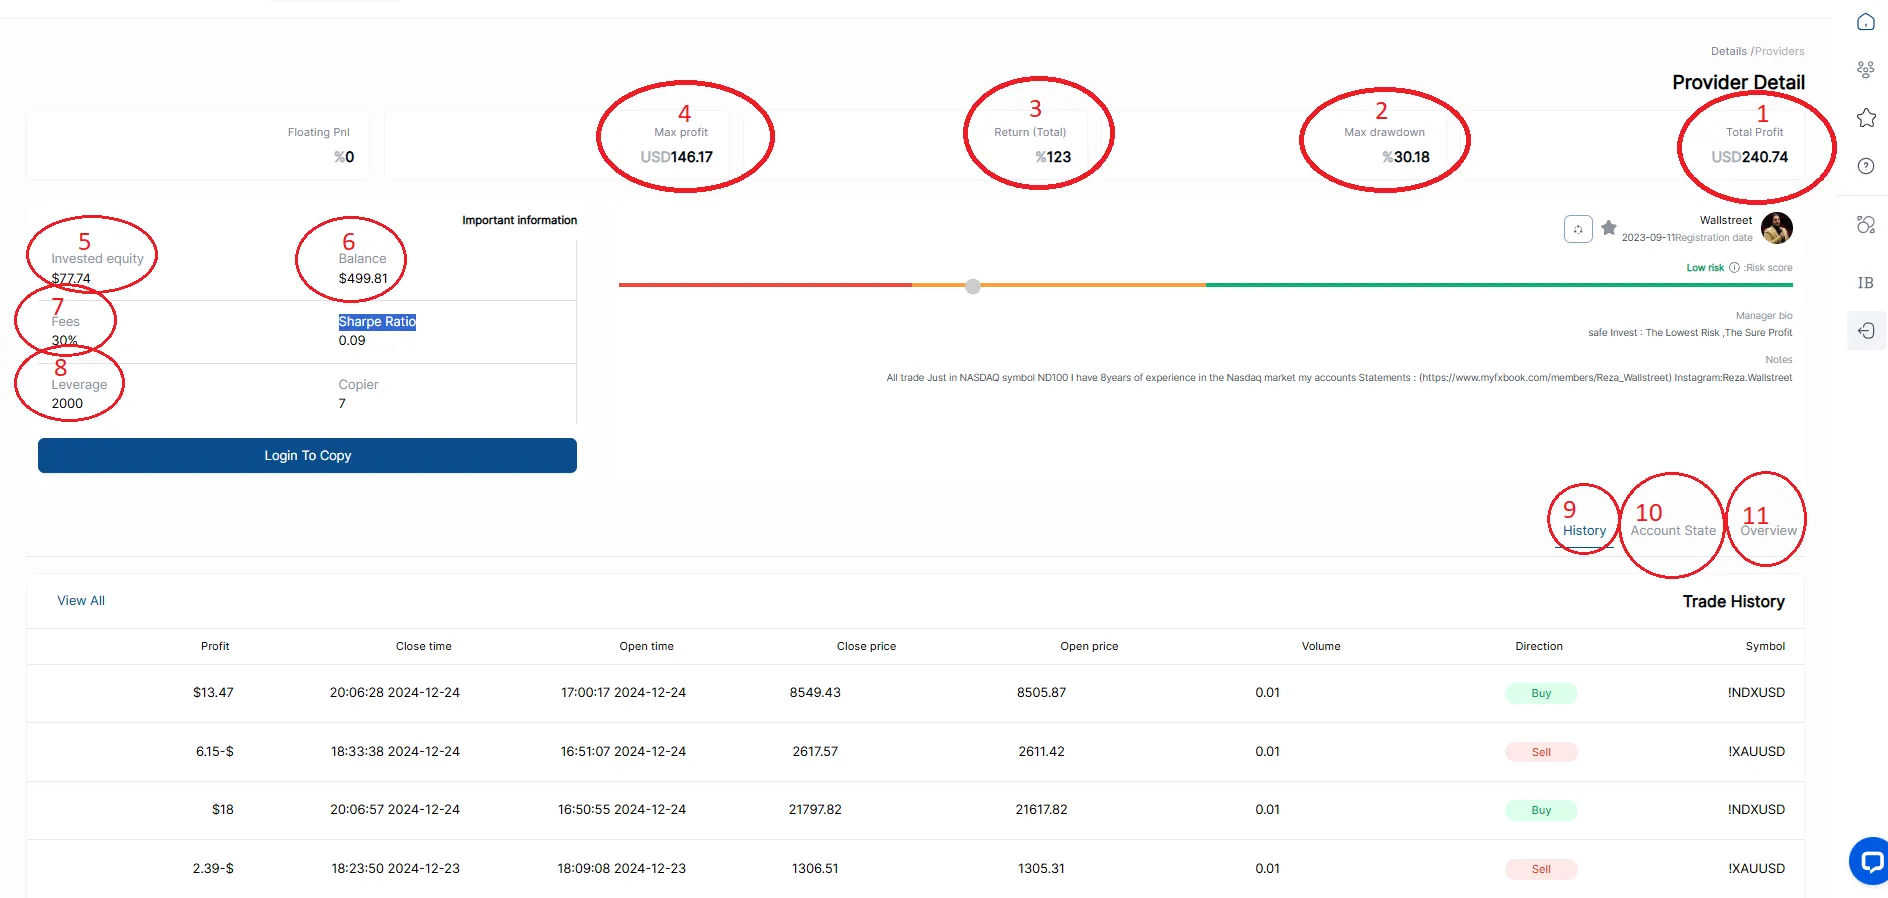Click the Wallstreet provider avatar
Viewport: 1888px width, 898px height.
pos(1777,228)
